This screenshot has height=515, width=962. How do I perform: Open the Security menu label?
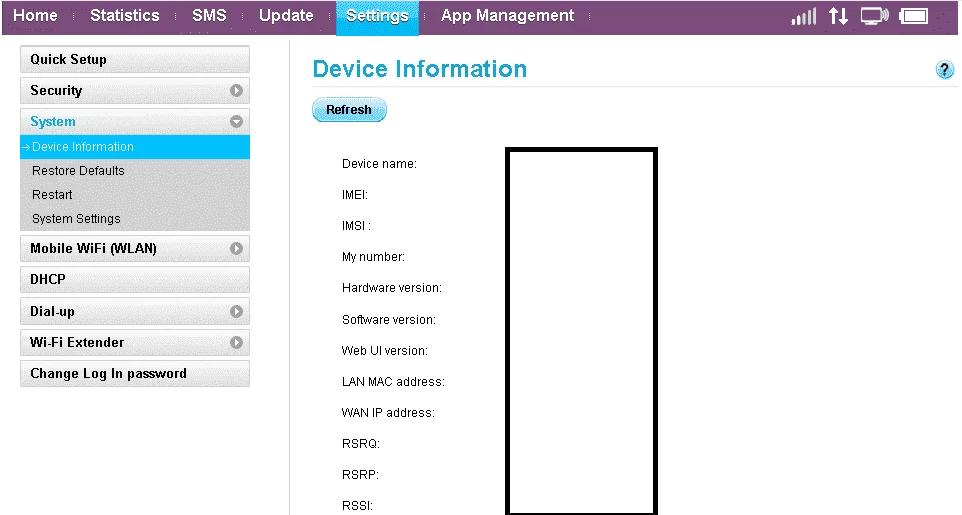(56, 91)
